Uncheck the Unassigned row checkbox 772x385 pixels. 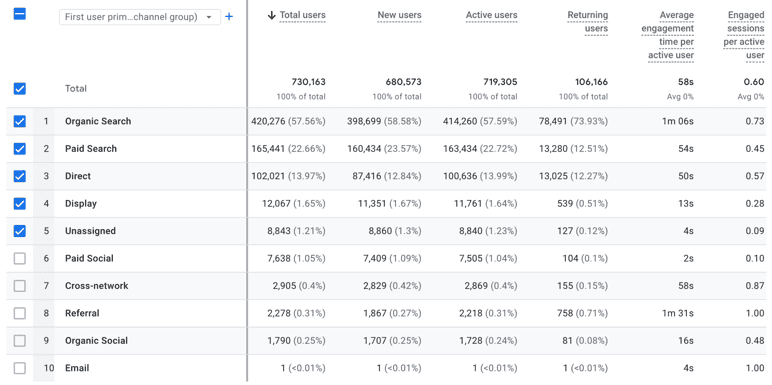[x=20, y=231]
